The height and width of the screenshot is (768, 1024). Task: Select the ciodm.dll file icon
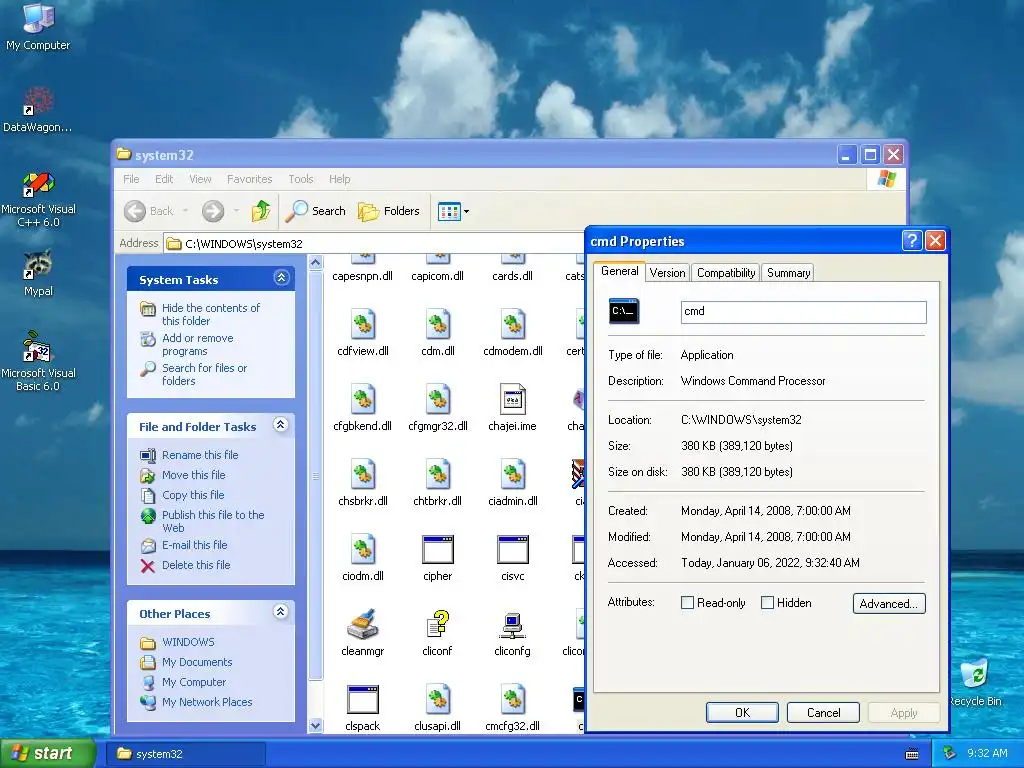click(362, 550)
